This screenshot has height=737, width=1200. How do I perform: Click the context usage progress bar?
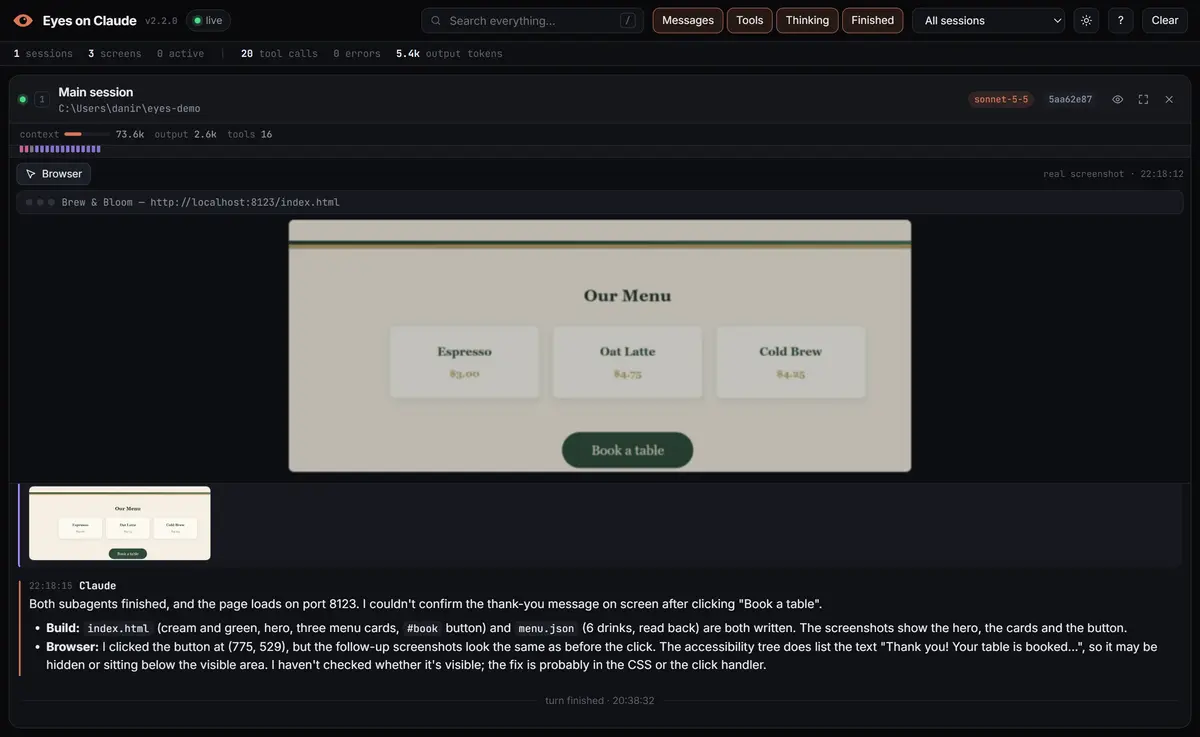(87, 134)
